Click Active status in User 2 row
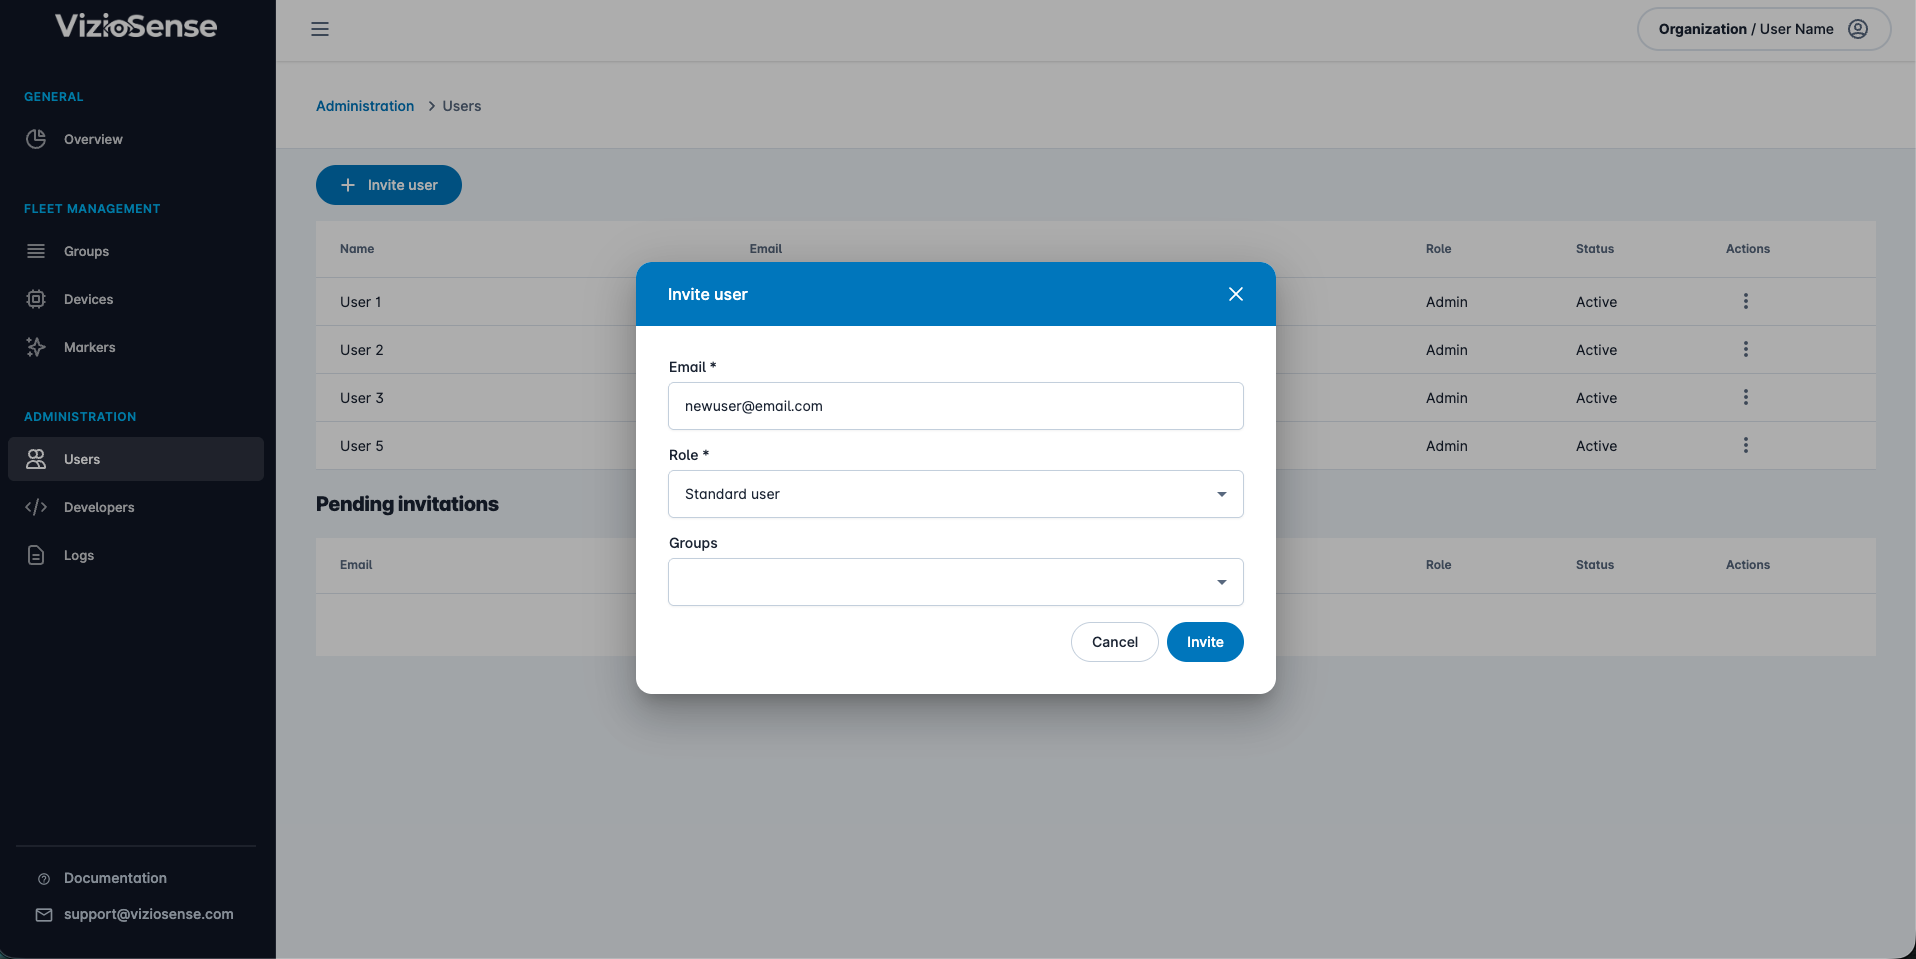The height and width of the screenshot is (959, 1916). 1596,350
